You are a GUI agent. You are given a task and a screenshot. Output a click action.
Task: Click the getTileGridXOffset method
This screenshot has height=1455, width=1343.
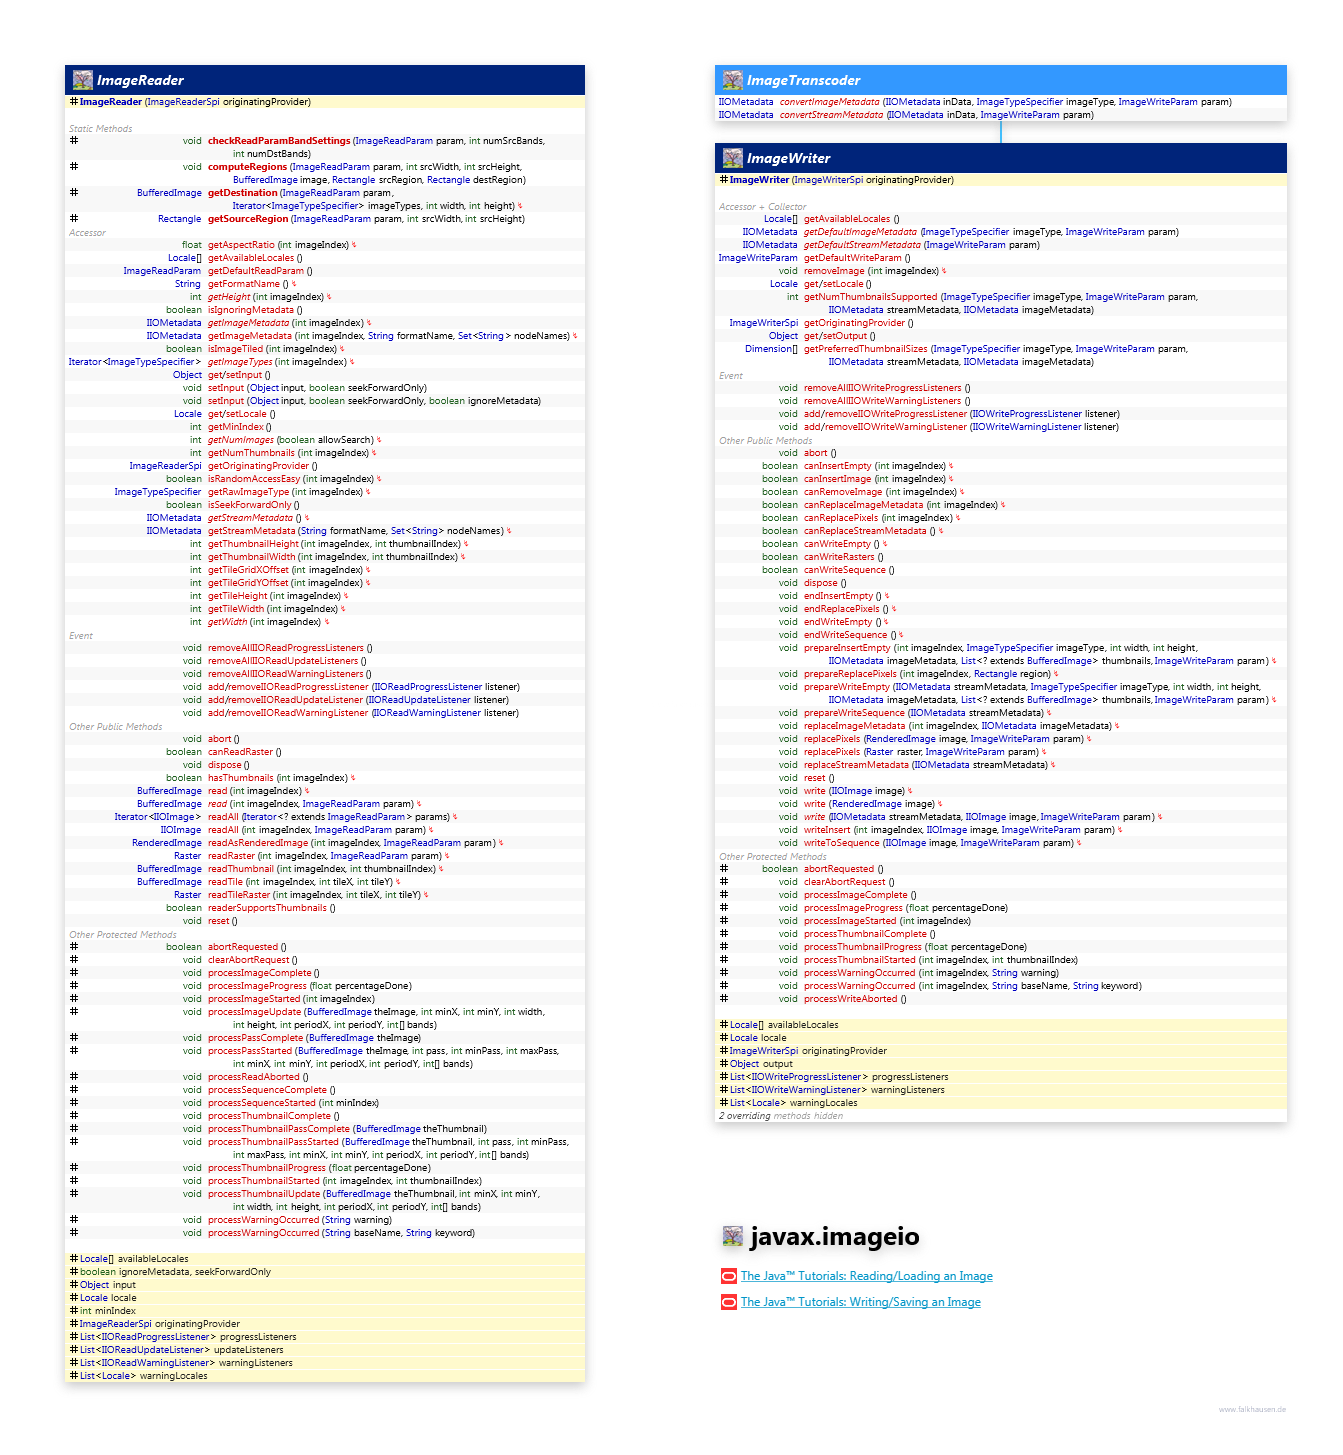tap(248, 570)
